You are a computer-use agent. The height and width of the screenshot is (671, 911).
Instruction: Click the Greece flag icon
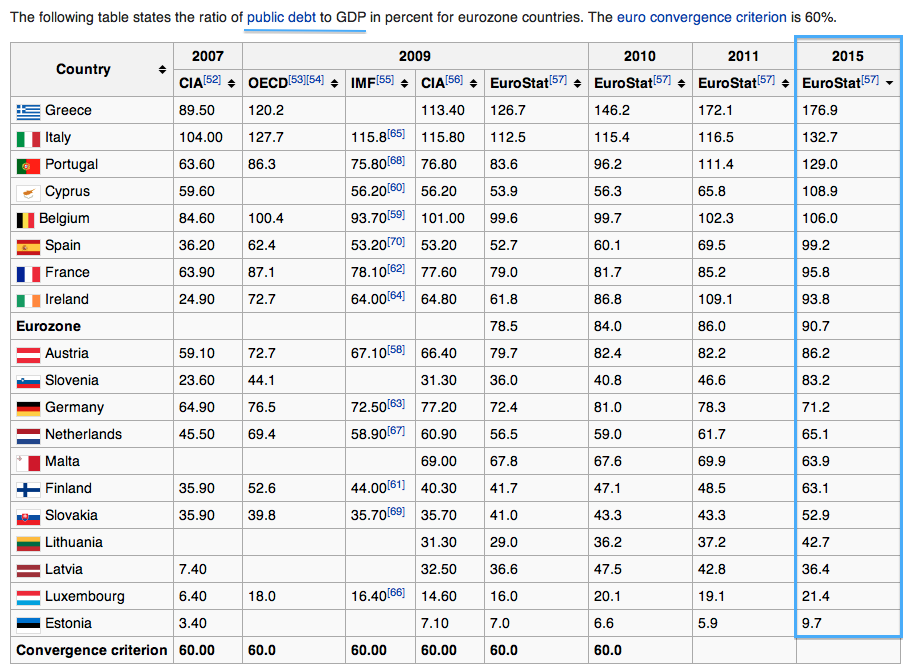tap(28, 111)
